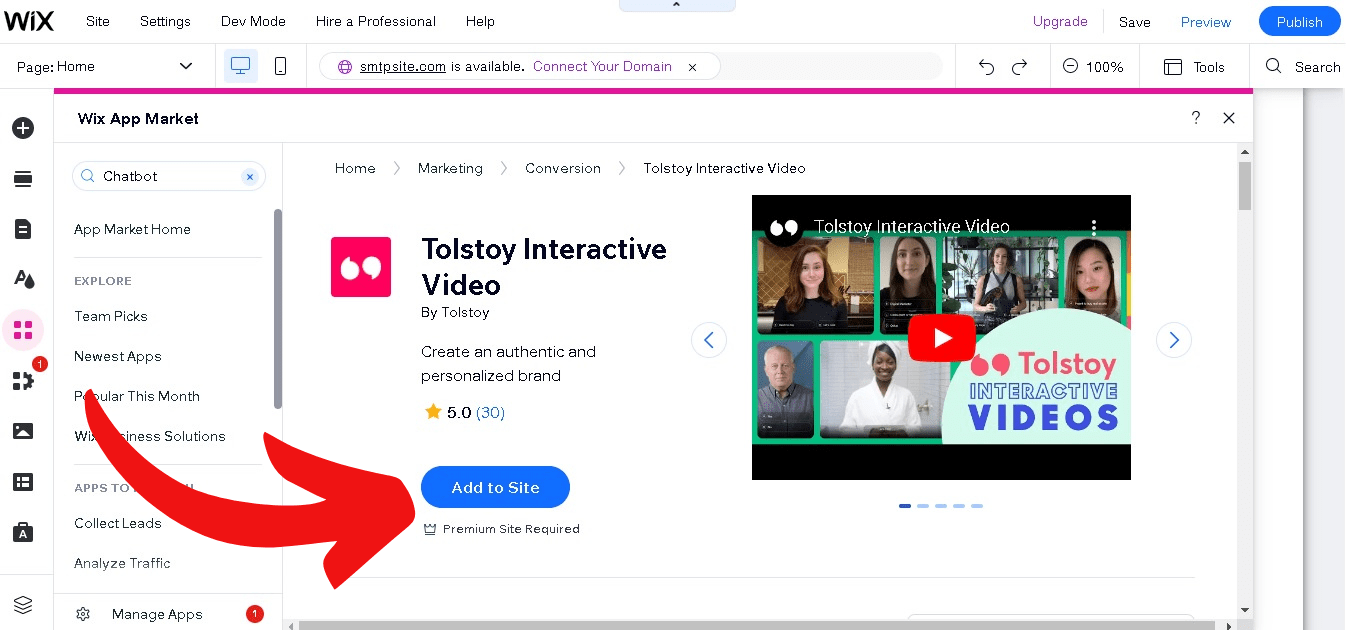Open the Settings menu
The image size is (1346, 630).
[x=165, y=21]
